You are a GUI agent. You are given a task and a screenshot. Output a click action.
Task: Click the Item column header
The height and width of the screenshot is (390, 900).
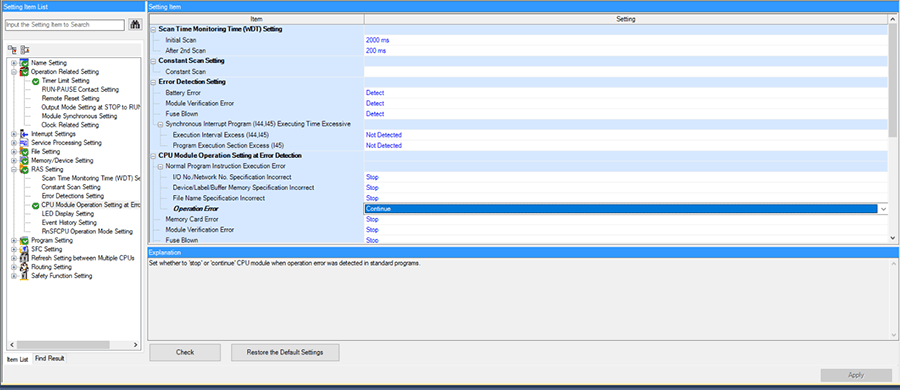click(x=257, y=19)
